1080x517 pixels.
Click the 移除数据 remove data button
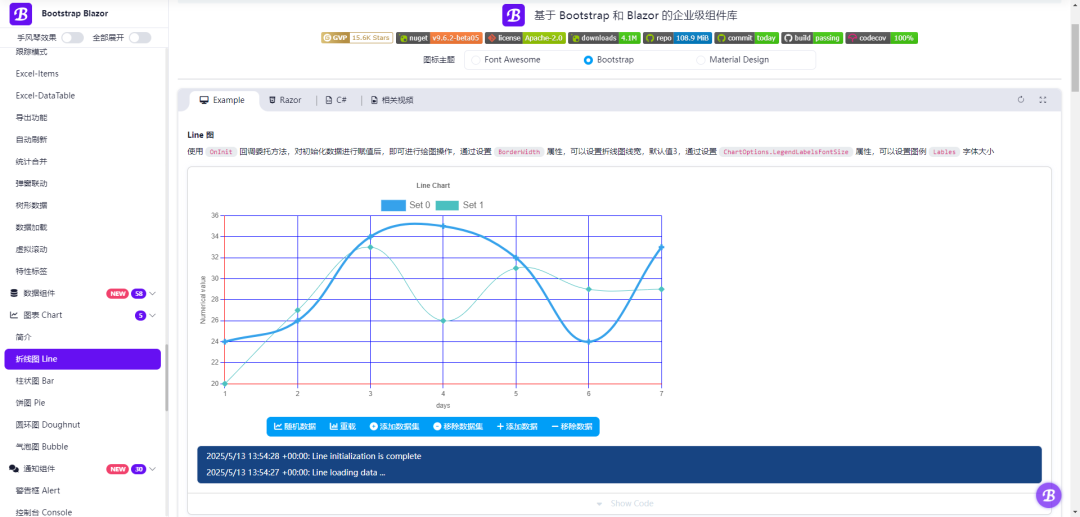[572, 427]
